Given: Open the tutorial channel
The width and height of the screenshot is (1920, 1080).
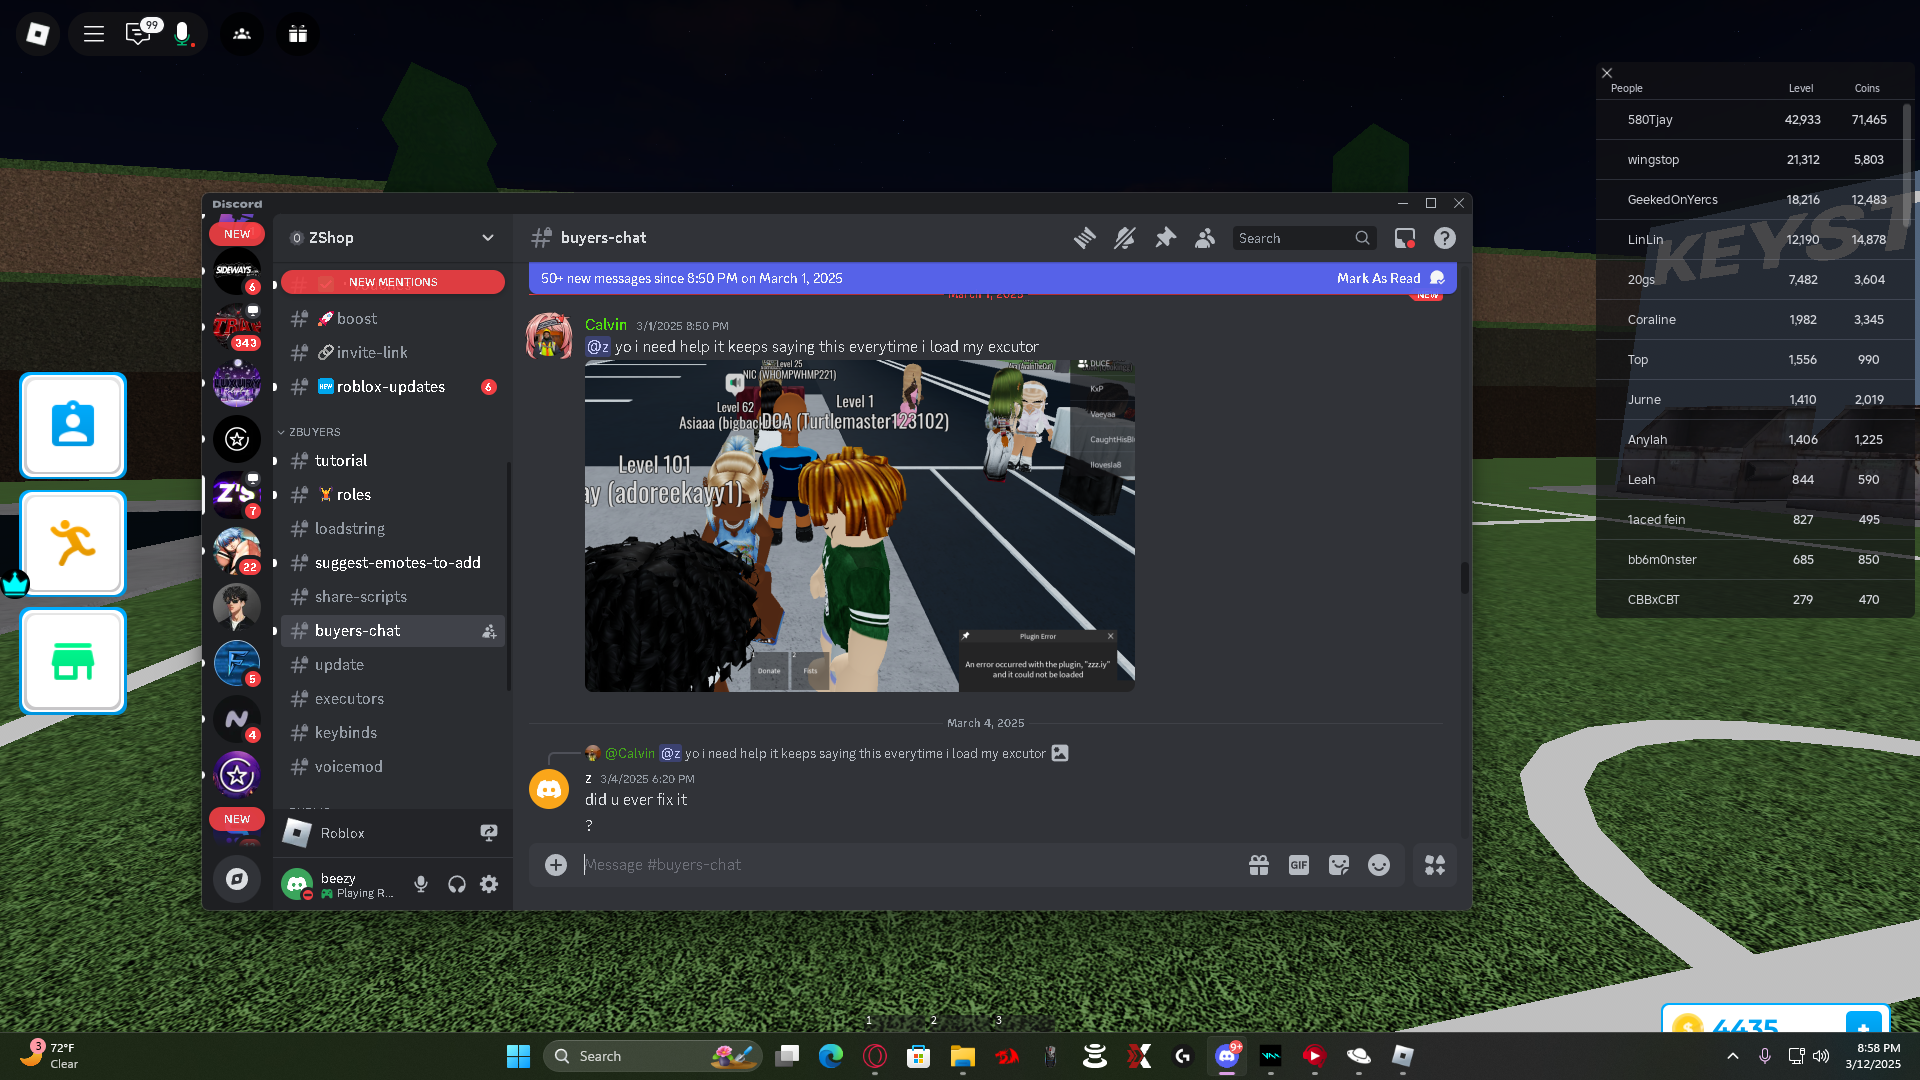Looking at the screenshot, I should [393, 461].
